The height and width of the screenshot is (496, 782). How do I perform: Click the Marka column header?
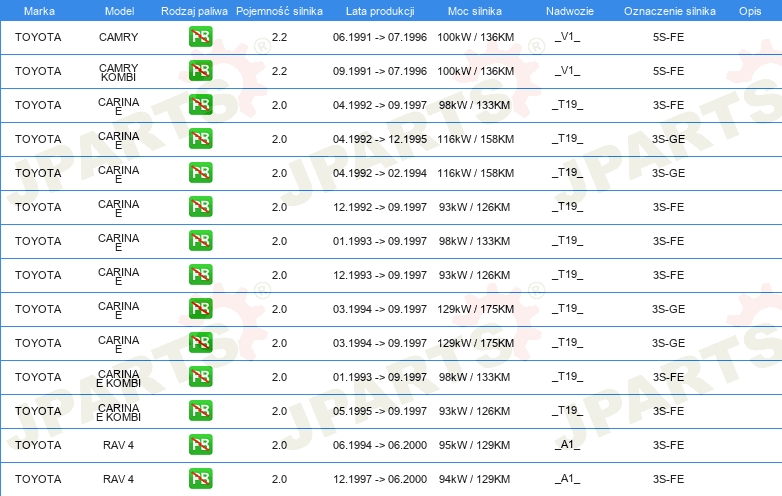click(39, 11)
